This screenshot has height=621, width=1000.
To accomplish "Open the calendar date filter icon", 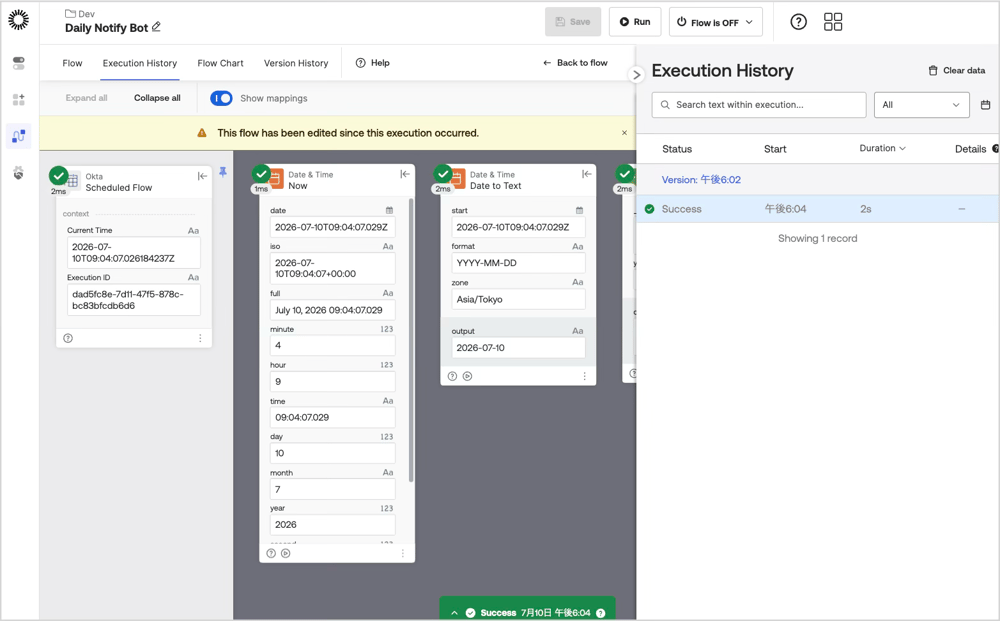I will (985, 105).
